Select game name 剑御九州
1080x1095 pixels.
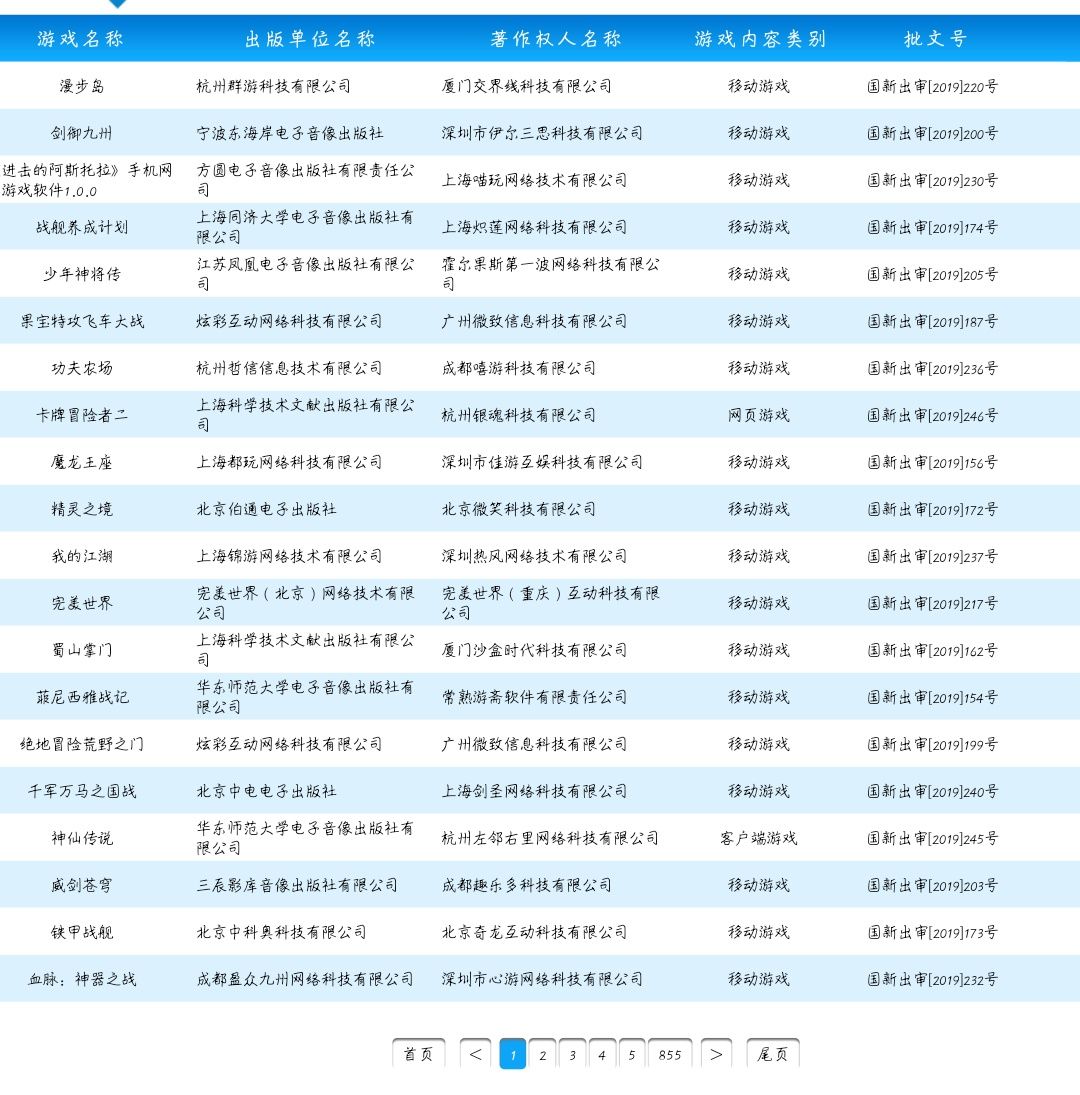82,133
